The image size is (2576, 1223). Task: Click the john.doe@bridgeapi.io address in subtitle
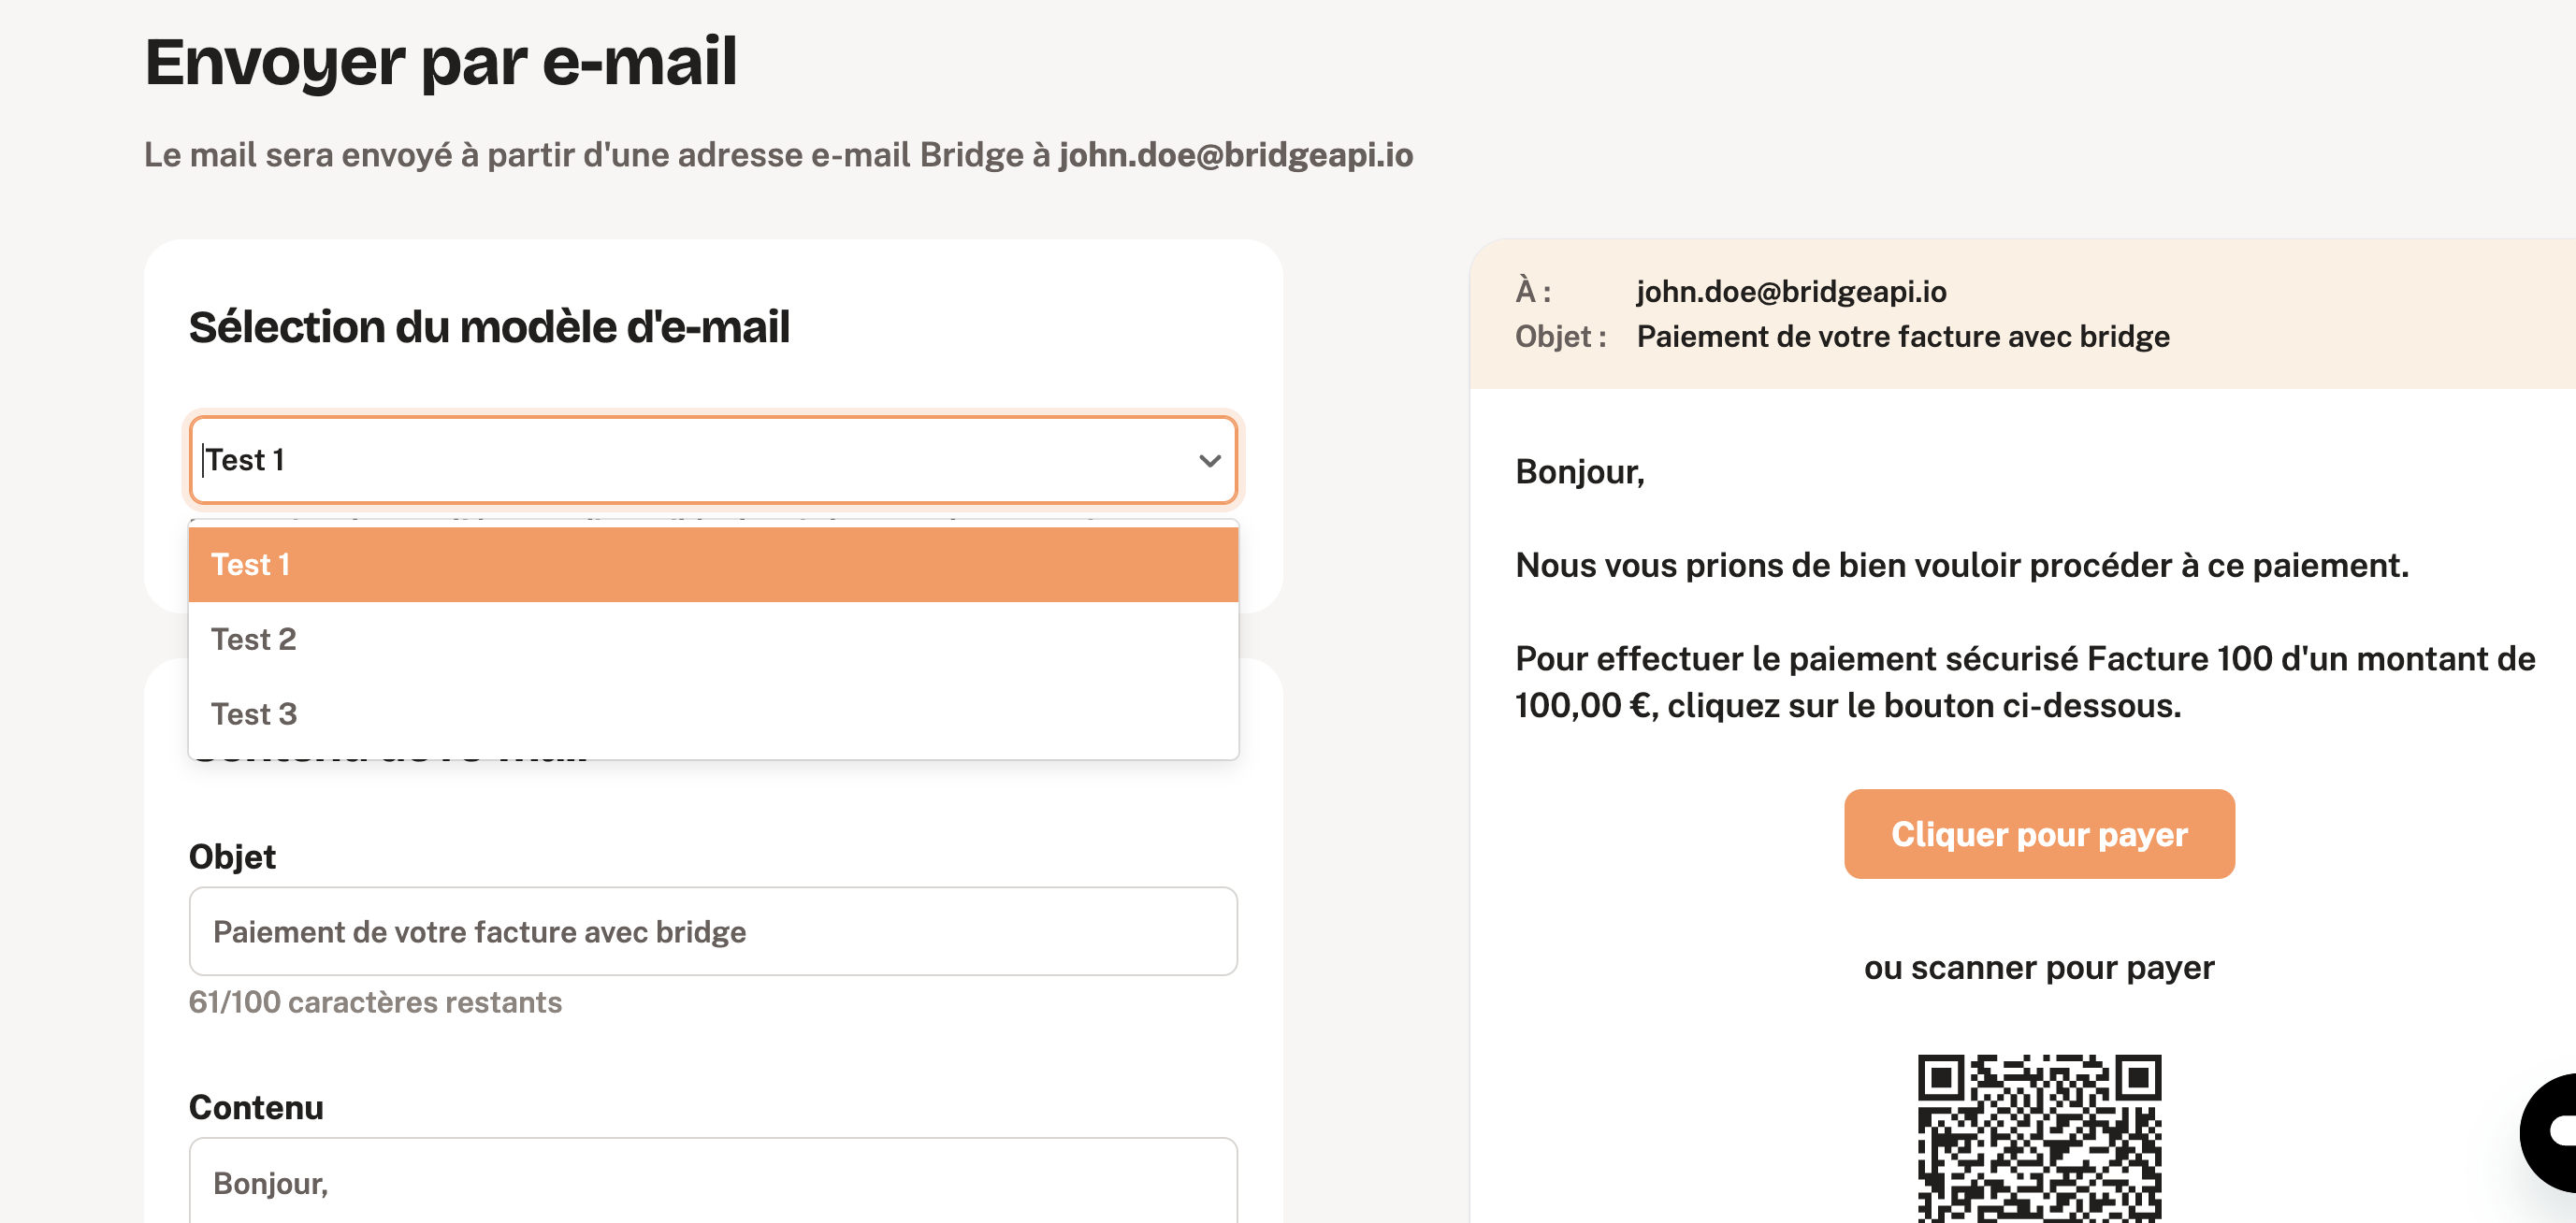(x=1236, y=155)
